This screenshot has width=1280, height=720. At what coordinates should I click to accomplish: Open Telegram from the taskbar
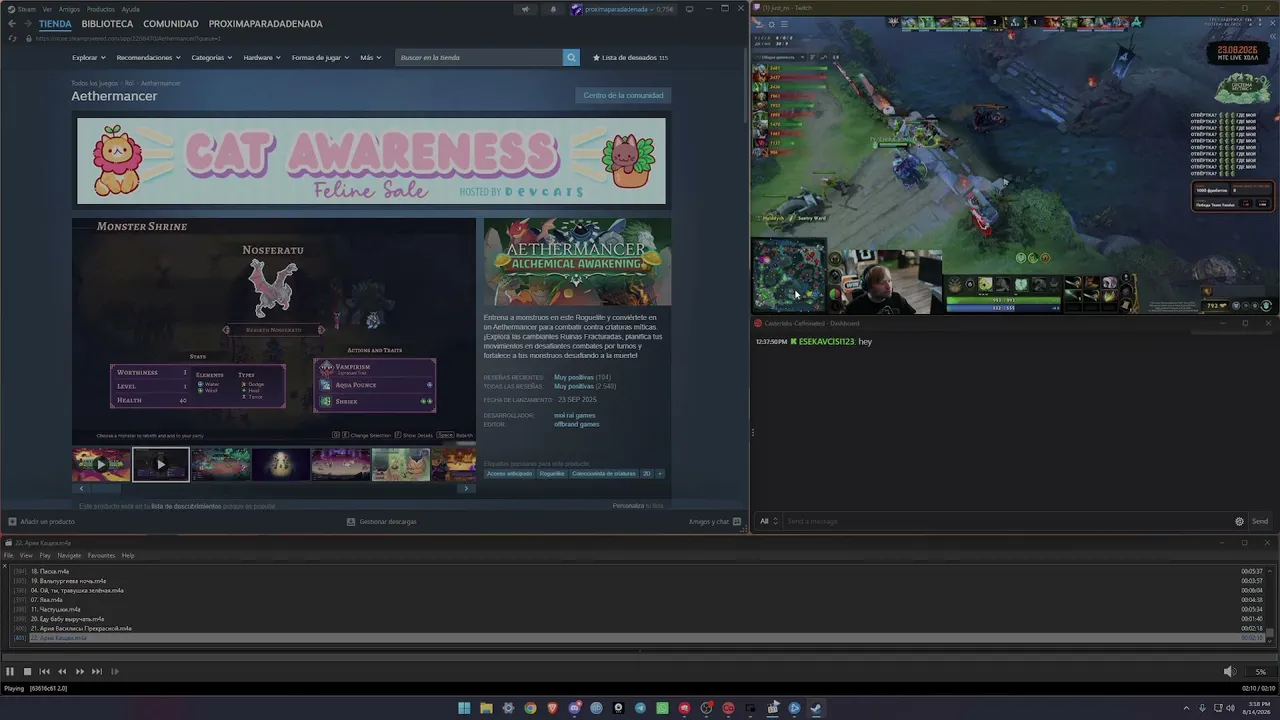[640, 708]
